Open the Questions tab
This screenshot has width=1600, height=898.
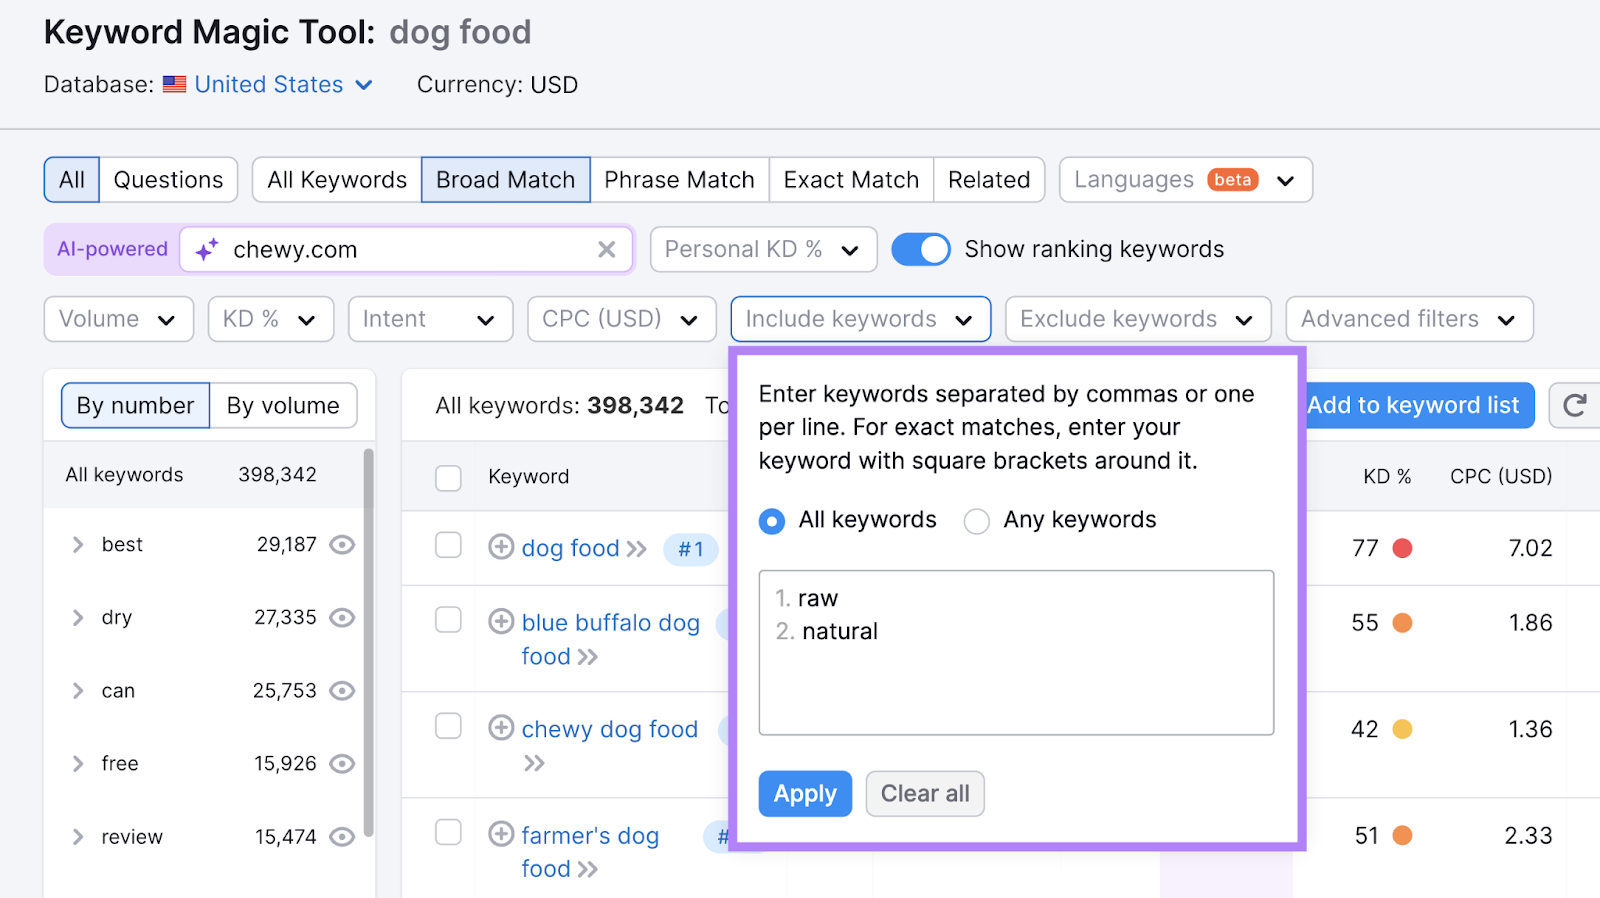168,180
